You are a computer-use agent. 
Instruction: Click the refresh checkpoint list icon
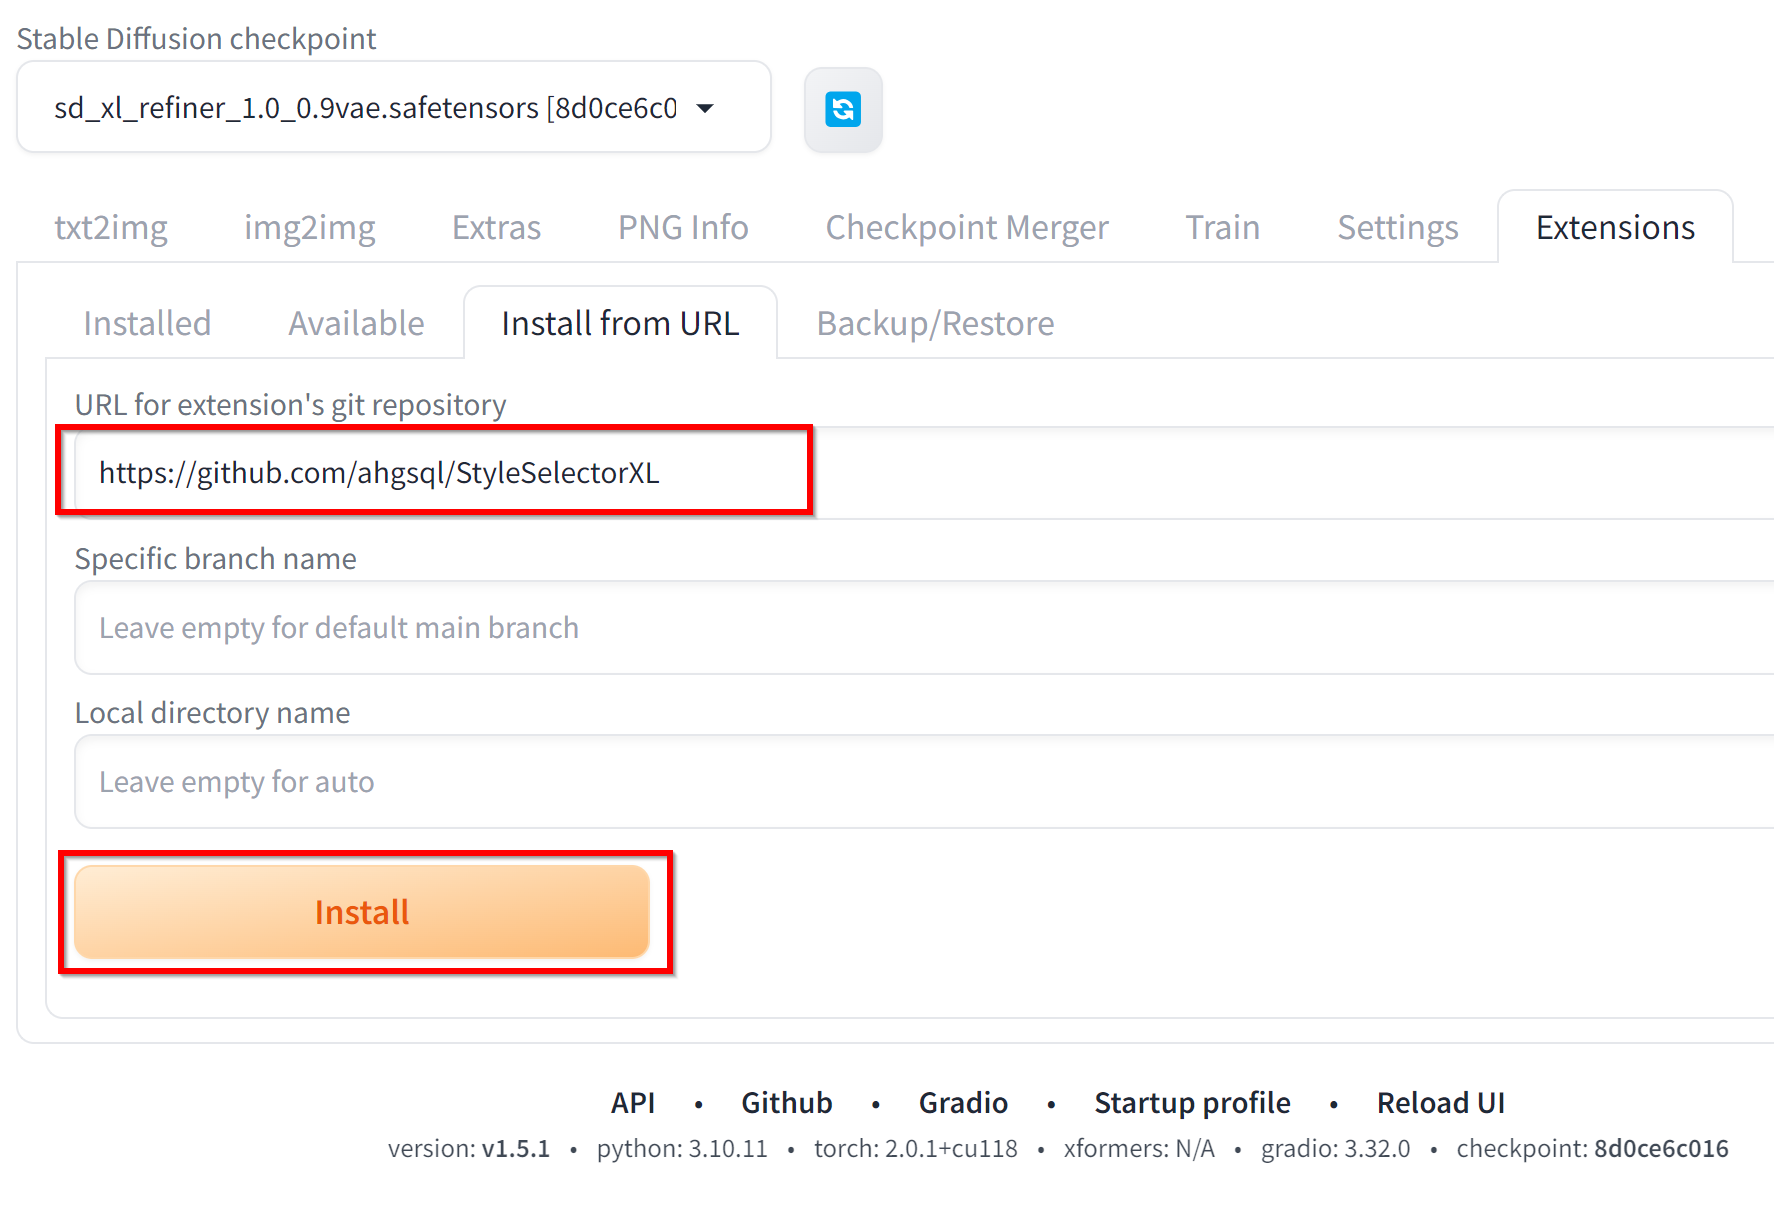coord(843,109)
